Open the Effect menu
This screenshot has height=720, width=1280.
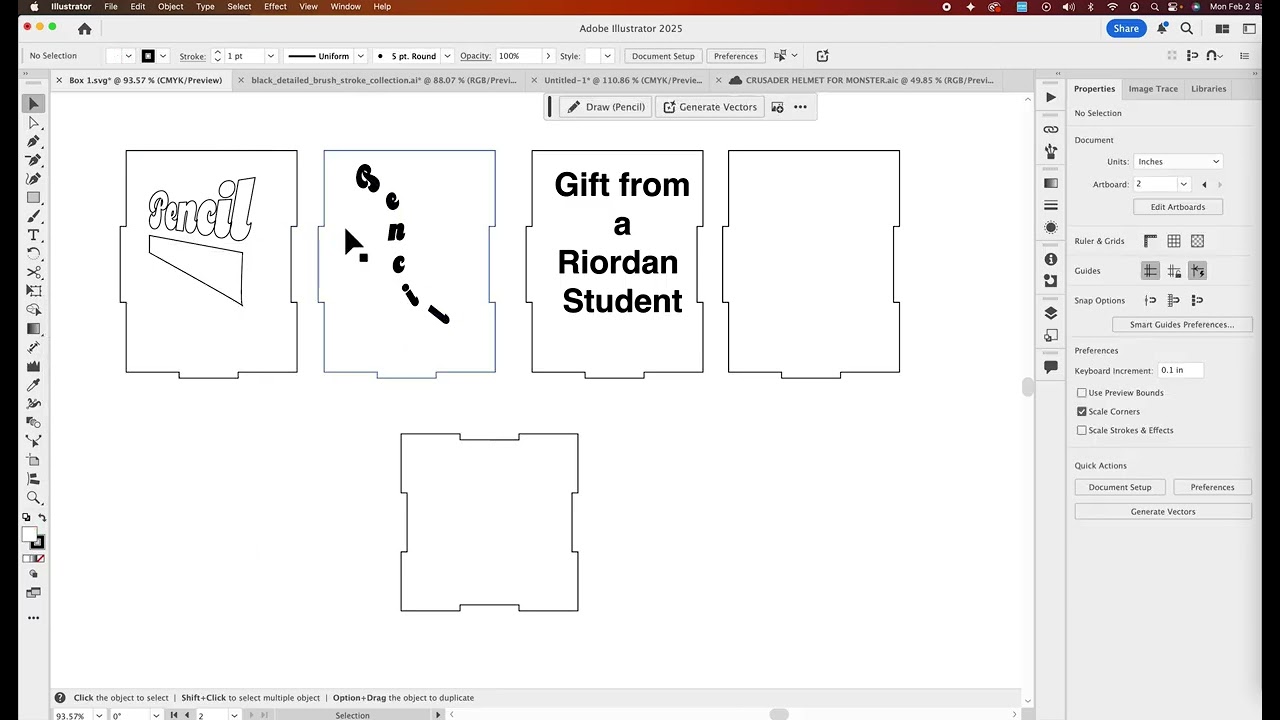(275, 7)
